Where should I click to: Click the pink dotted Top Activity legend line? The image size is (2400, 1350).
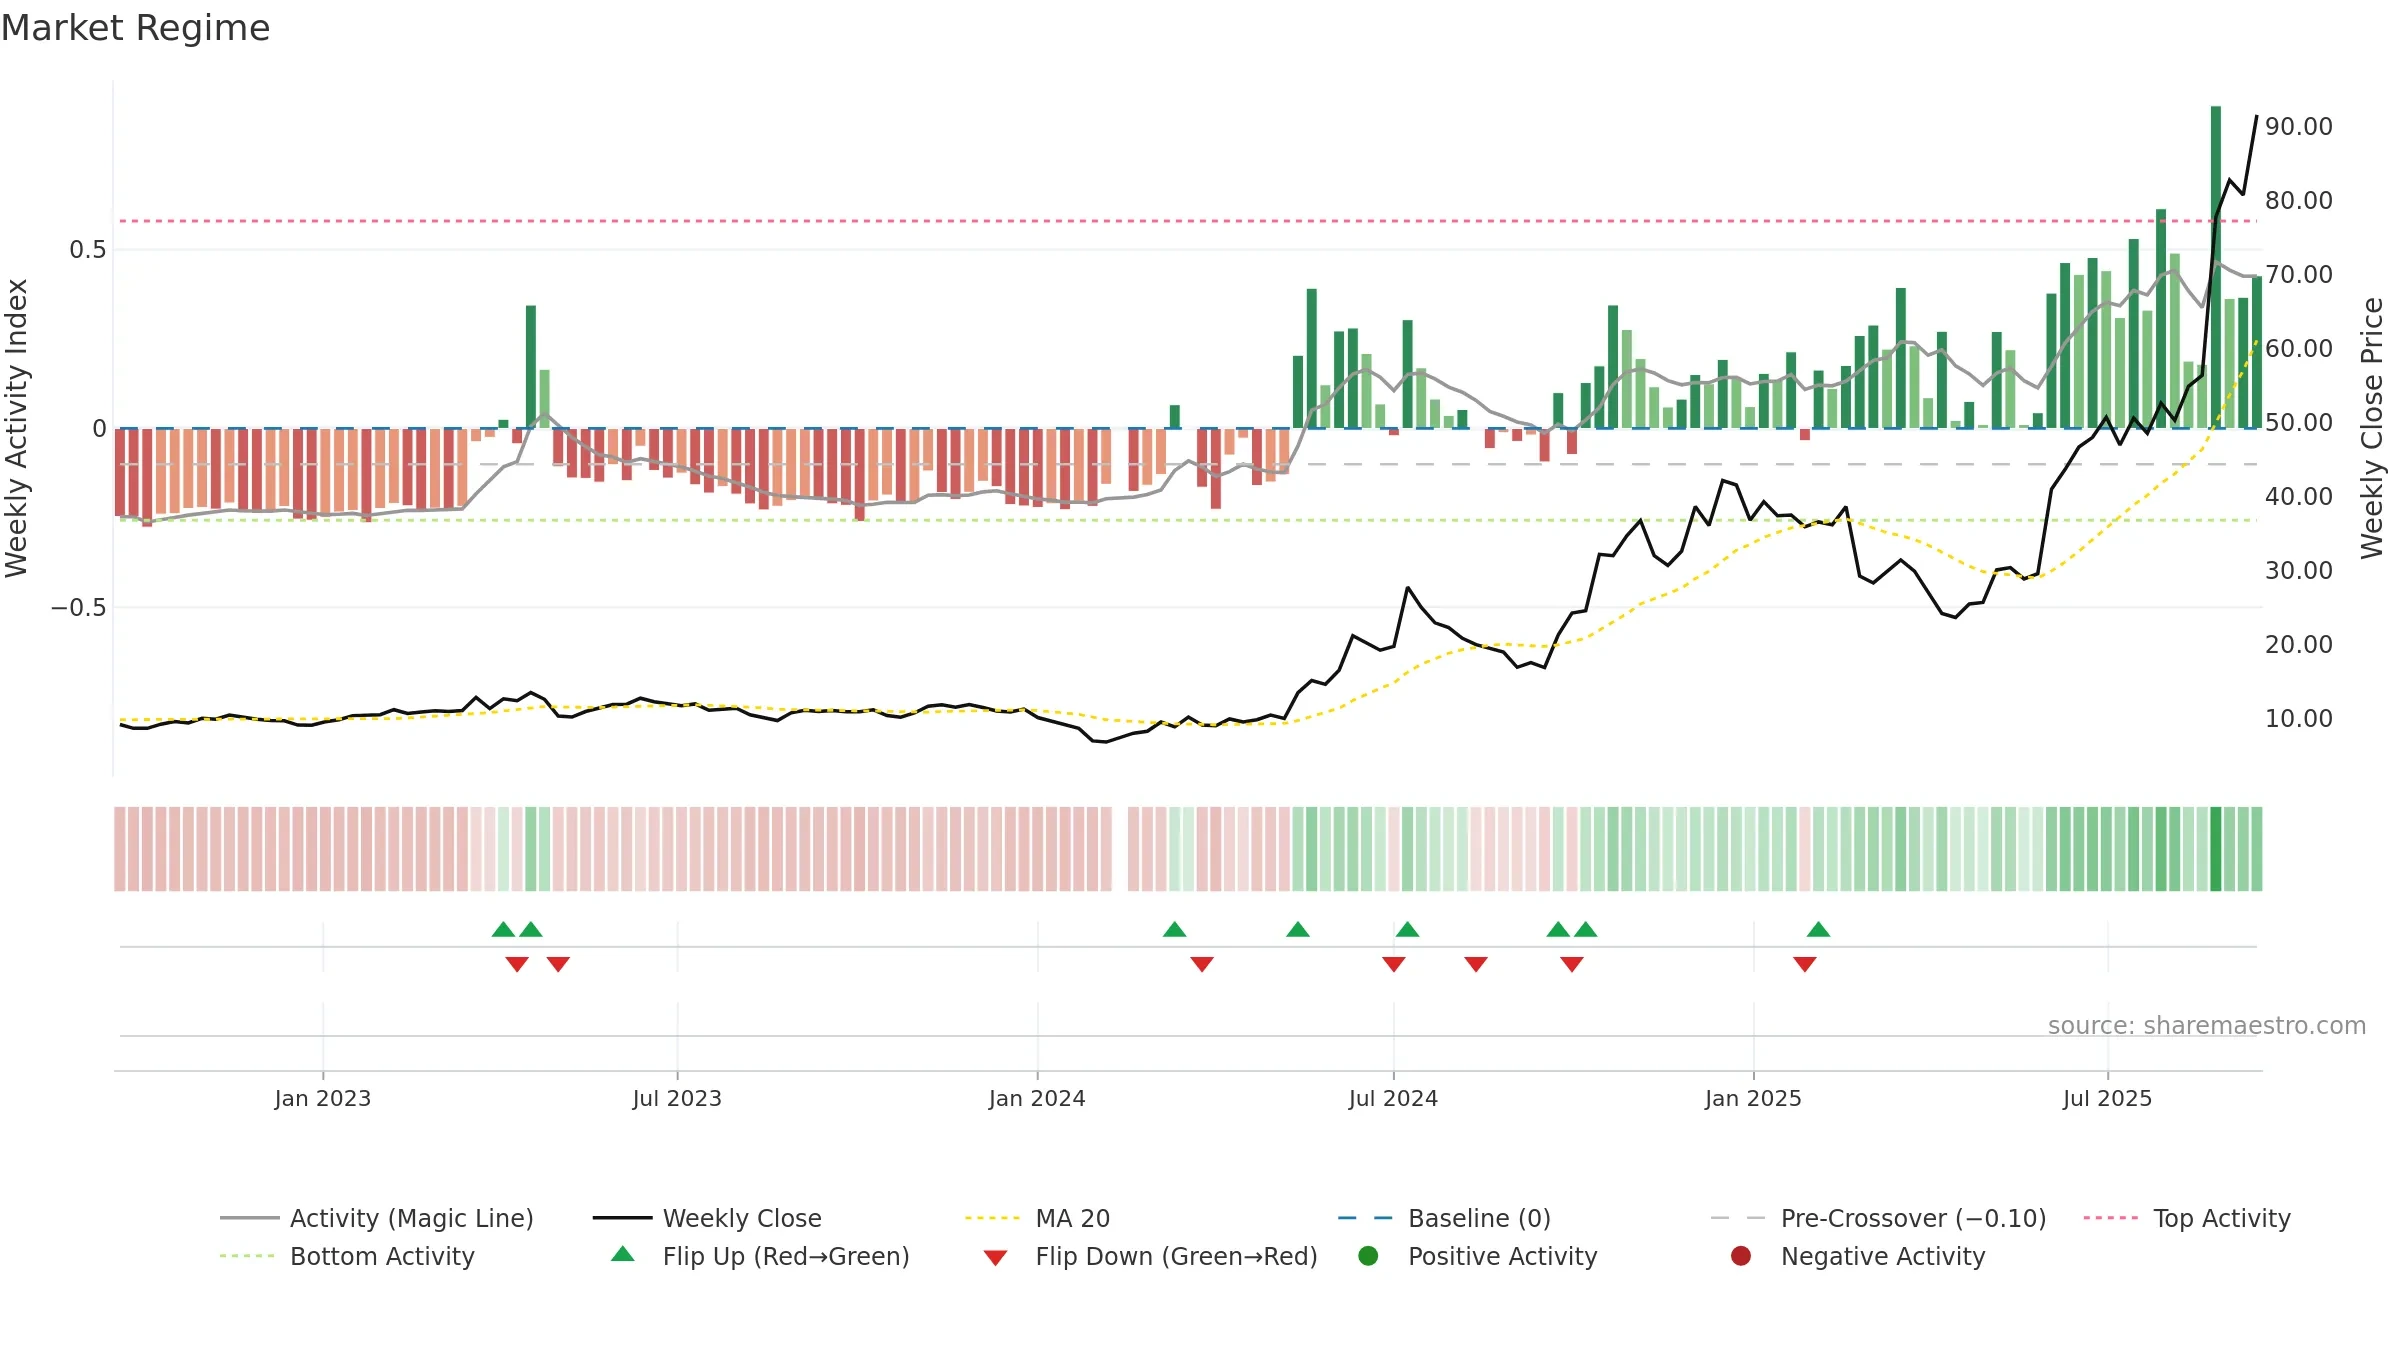[x=2111, y=1218]
